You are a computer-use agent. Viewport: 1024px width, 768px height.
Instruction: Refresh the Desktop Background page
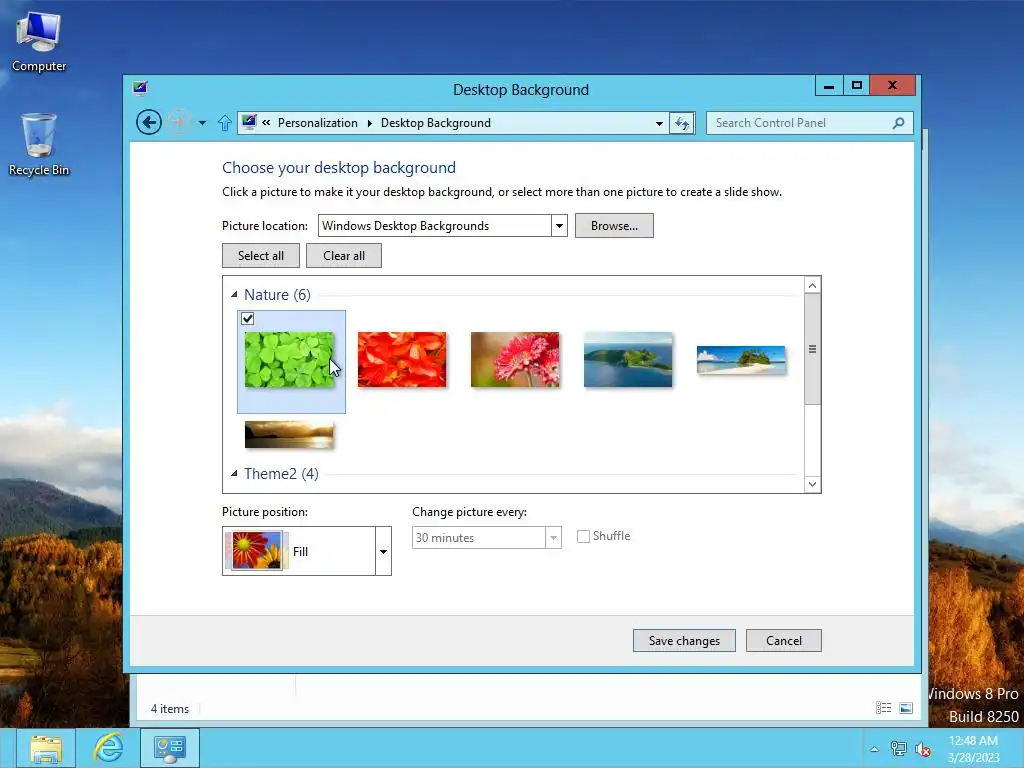click(x=682, y=123)
